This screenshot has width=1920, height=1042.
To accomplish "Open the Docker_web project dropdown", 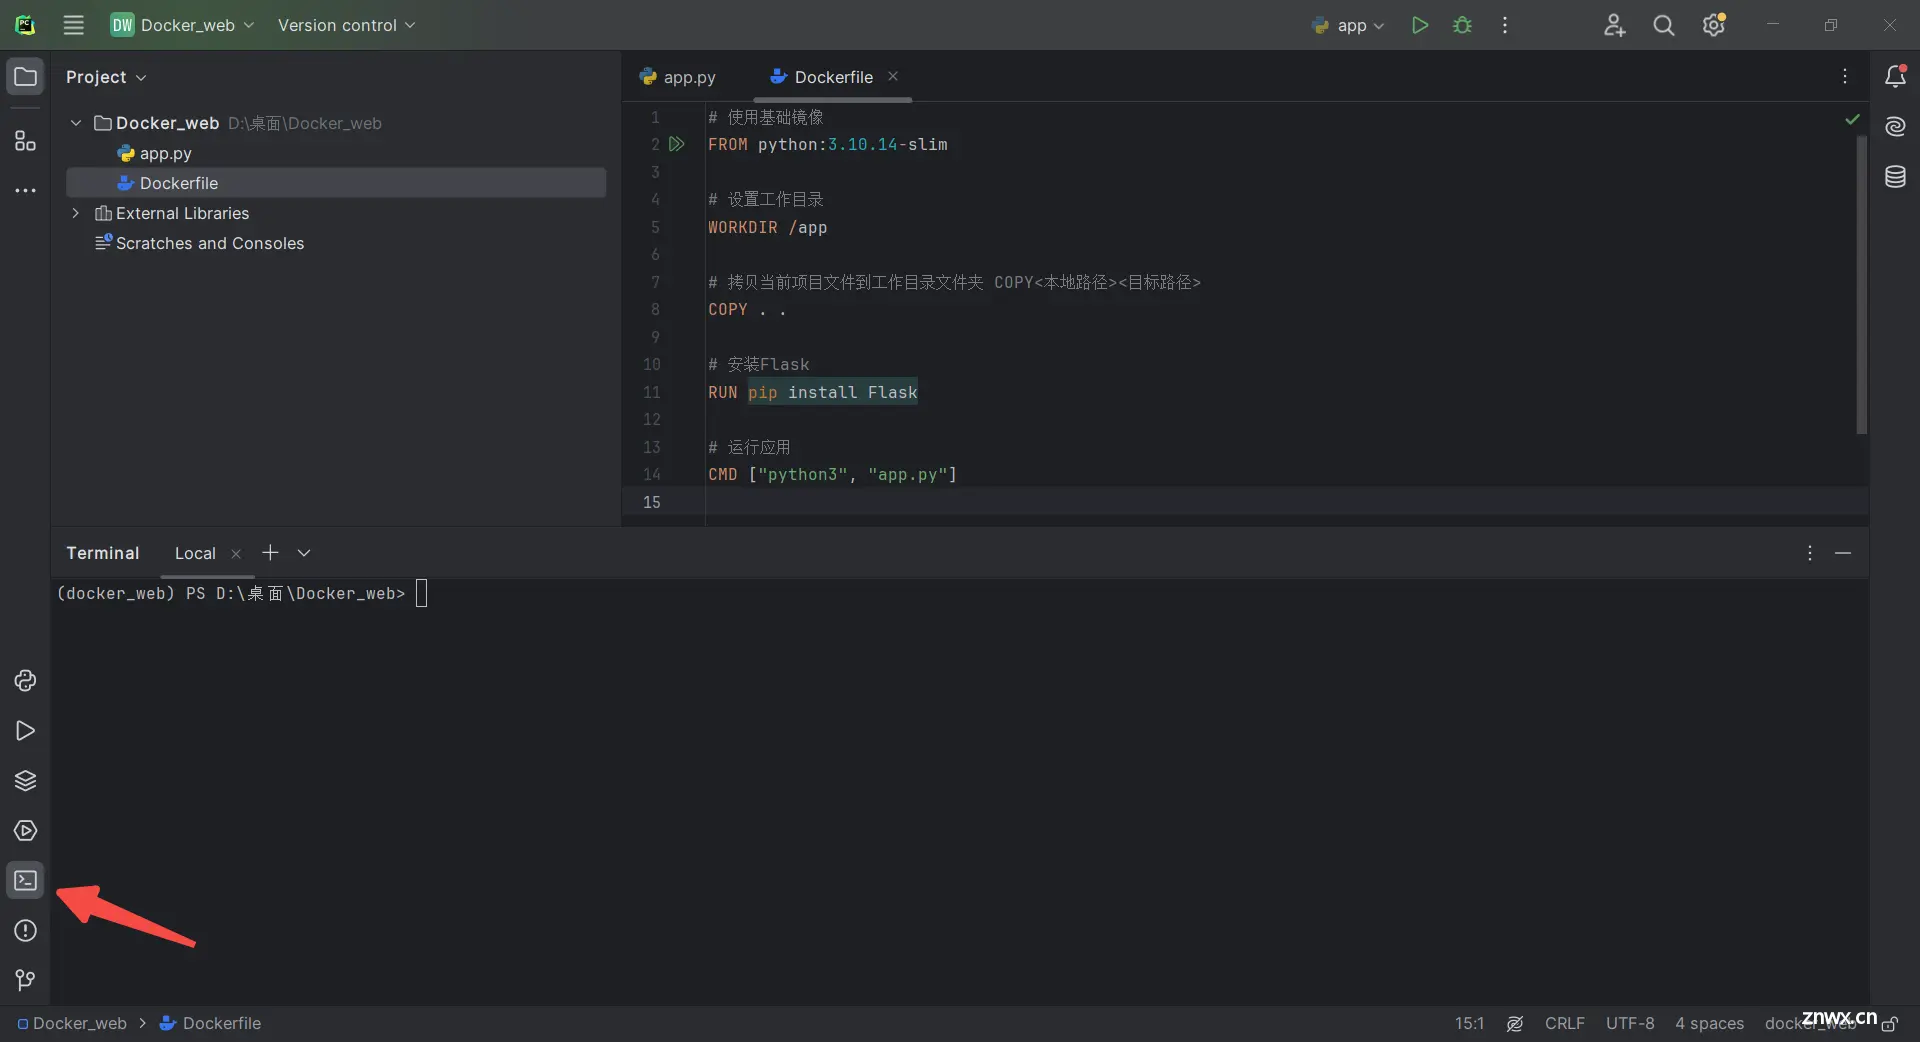I will (182, 25).
